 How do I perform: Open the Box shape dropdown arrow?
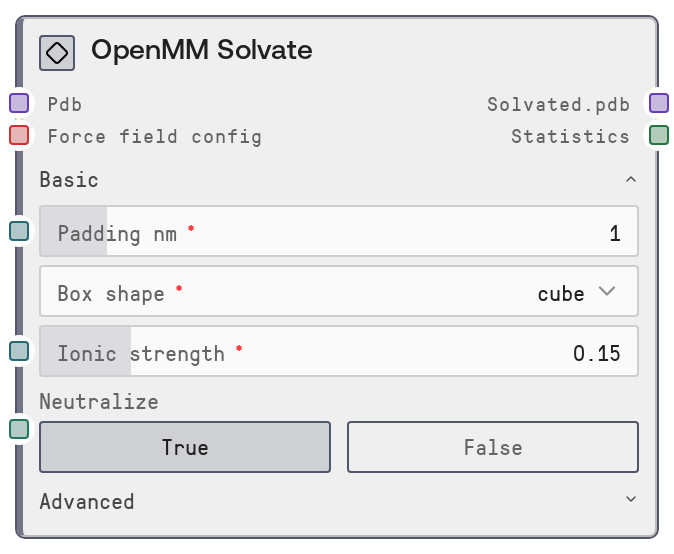click(x=607, y=292)
